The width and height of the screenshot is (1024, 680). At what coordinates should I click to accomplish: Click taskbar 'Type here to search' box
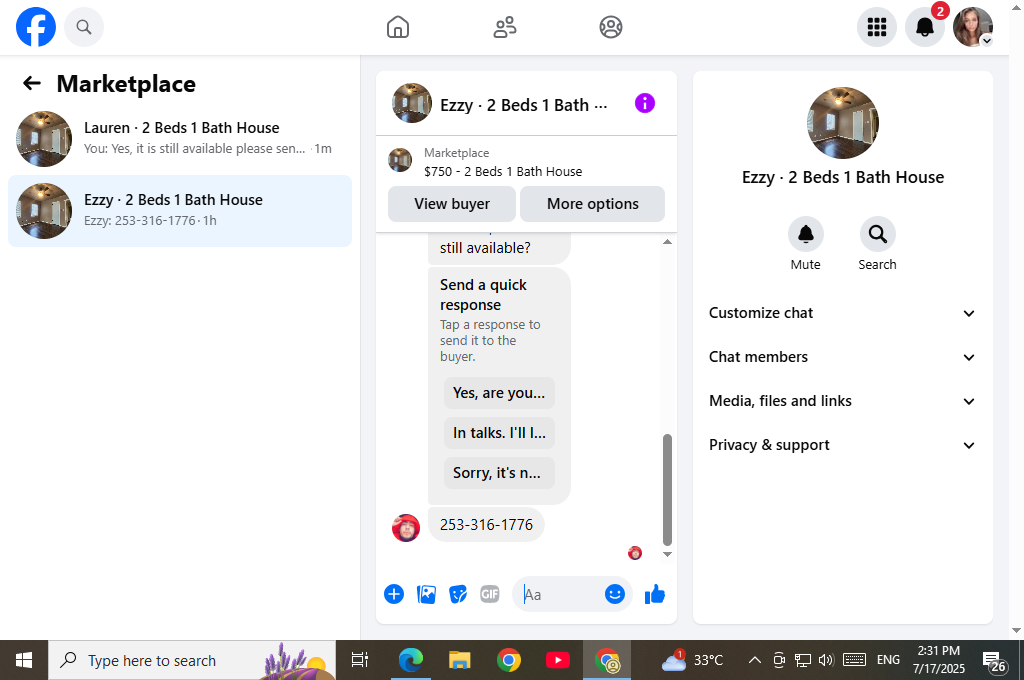coord(191,660)
